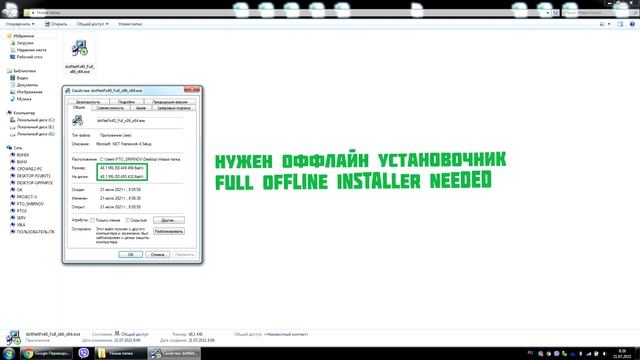Enable the Скрытый checkbox
Screen dimensions: 640x360
128,220
